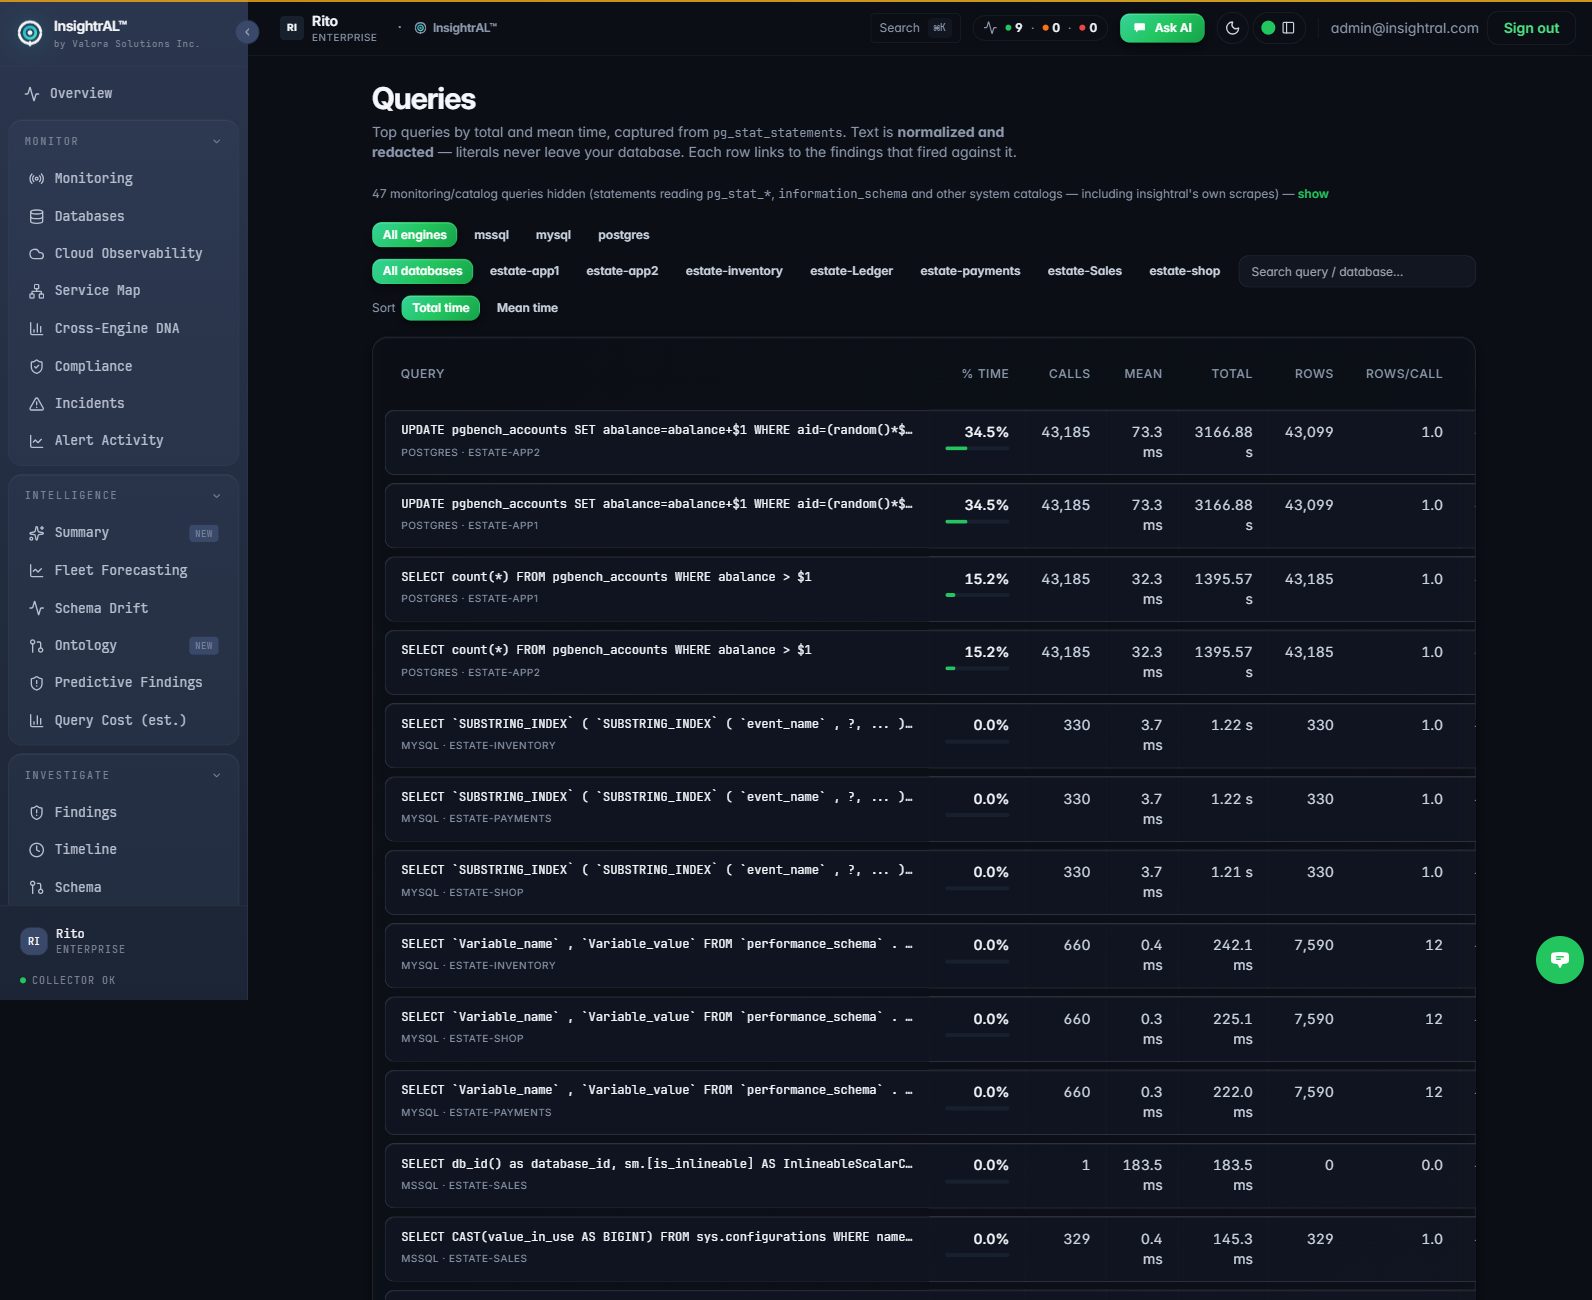Viewport: 1592px width, 1300px height.
Task: Open the Query Cost bar chart icon
Action: tap(37, 721)
